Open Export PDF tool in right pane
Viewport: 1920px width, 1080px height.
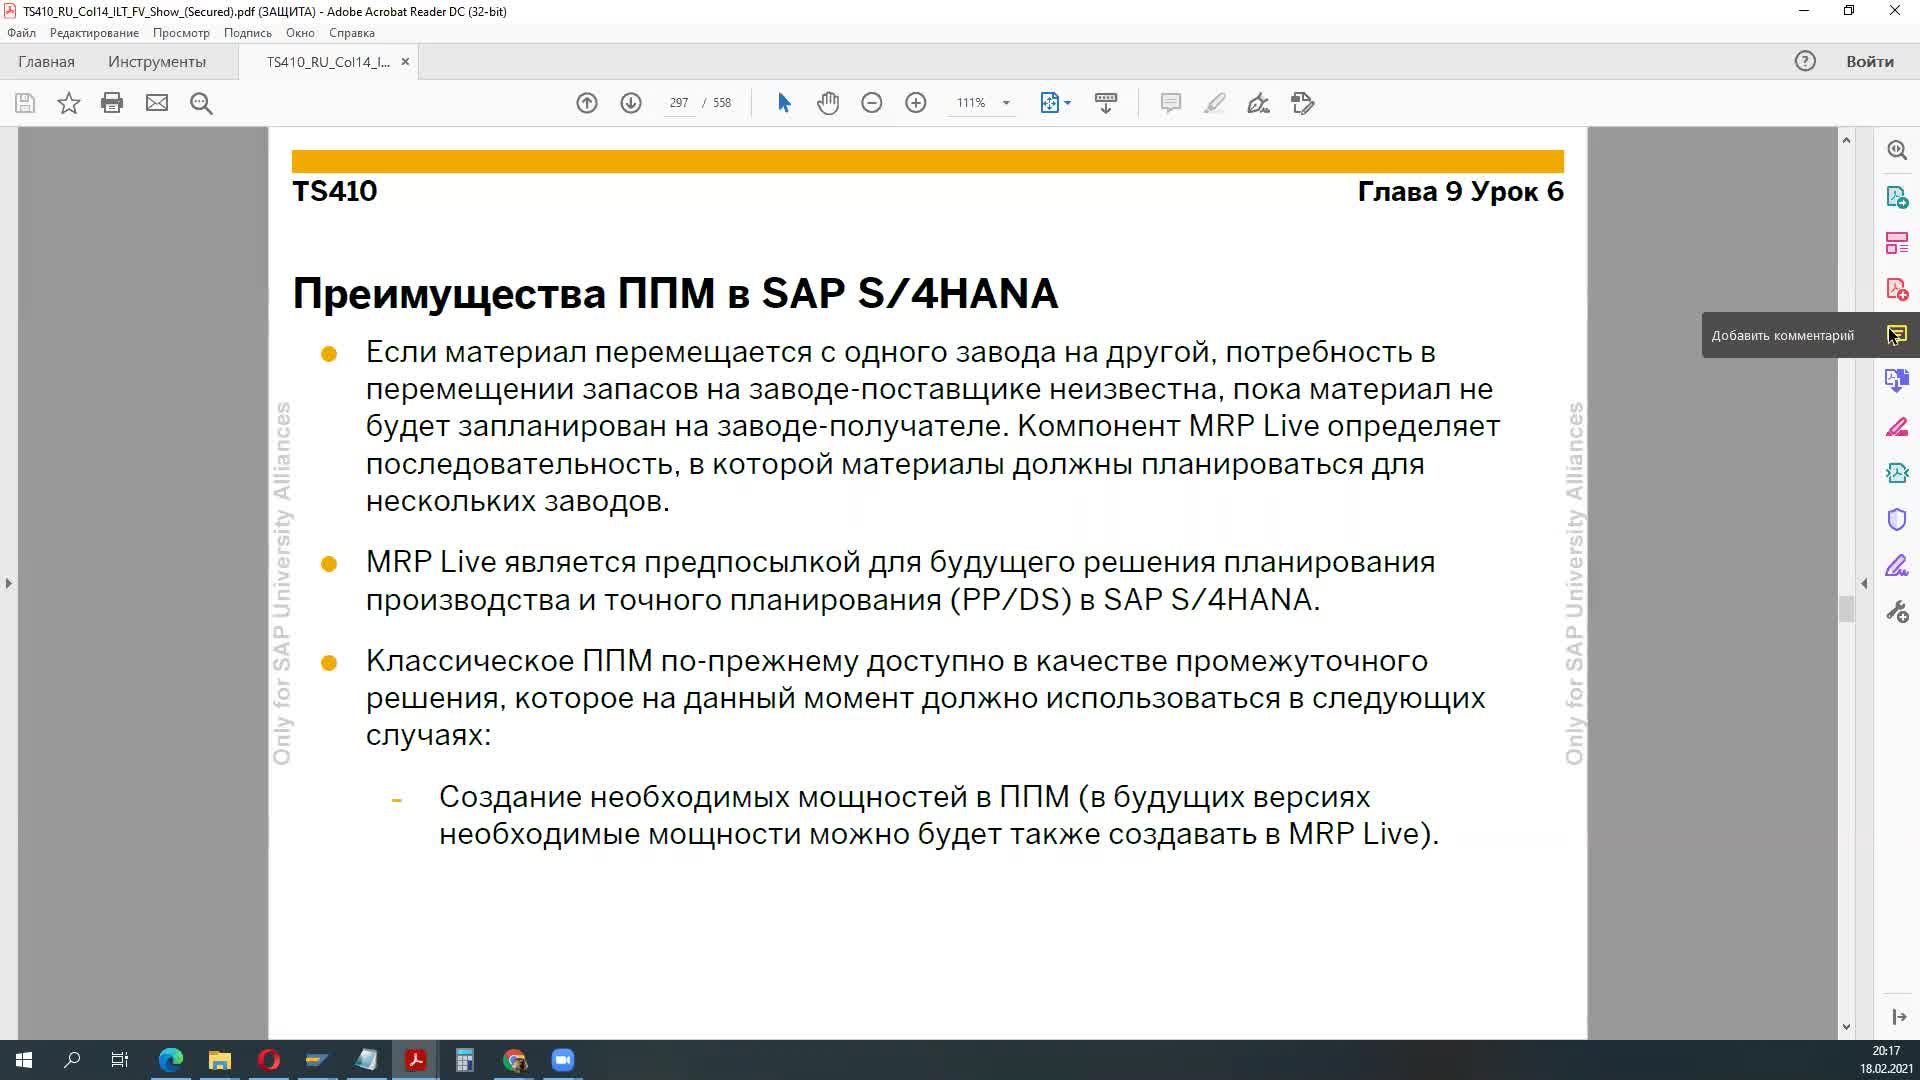point(1897,197)
